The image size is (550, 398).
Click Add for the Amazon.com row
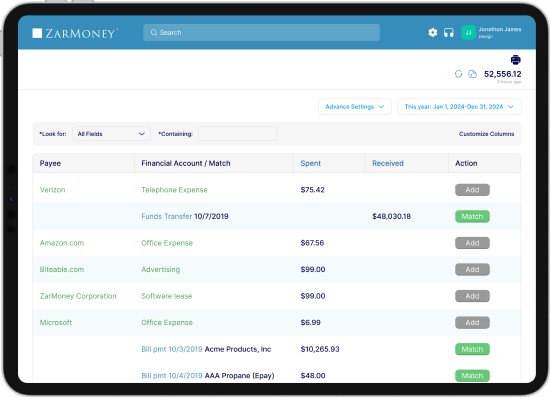click(x=472, y=243)
